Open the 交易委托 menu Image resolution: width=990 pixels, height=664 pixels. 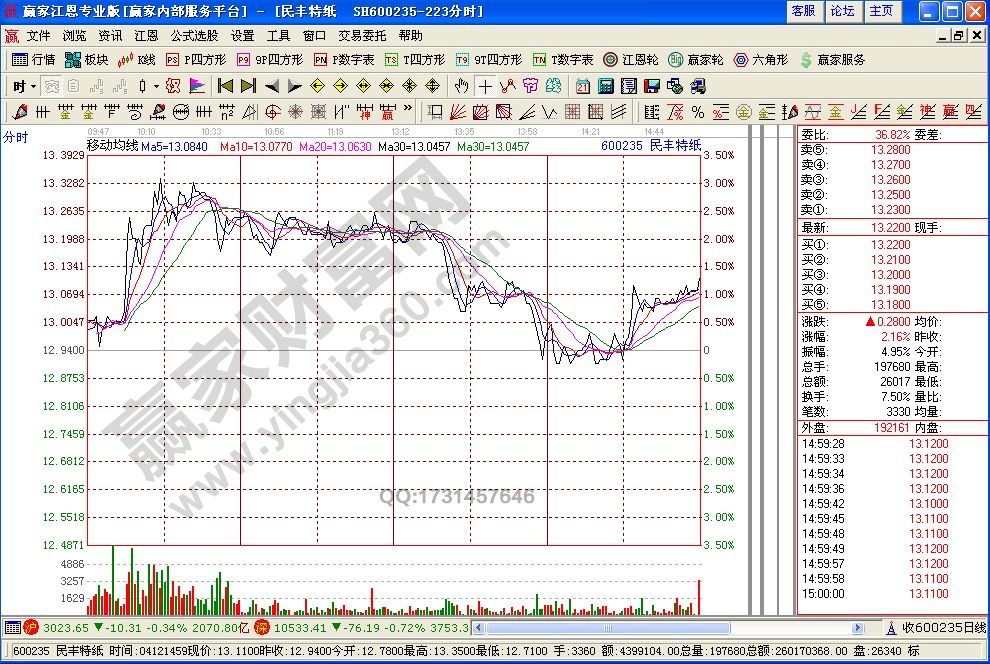tap(362, 35)
